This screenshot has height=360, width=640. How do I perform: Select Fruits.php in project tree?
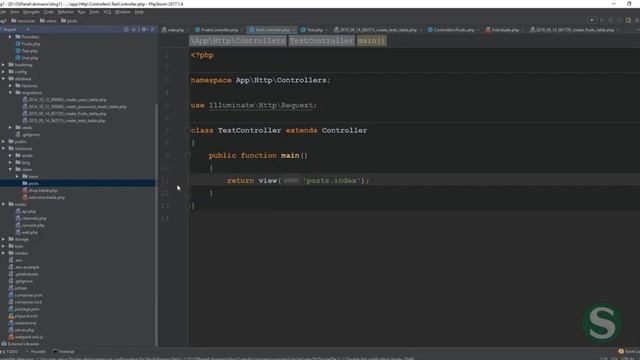pos(28,44)
